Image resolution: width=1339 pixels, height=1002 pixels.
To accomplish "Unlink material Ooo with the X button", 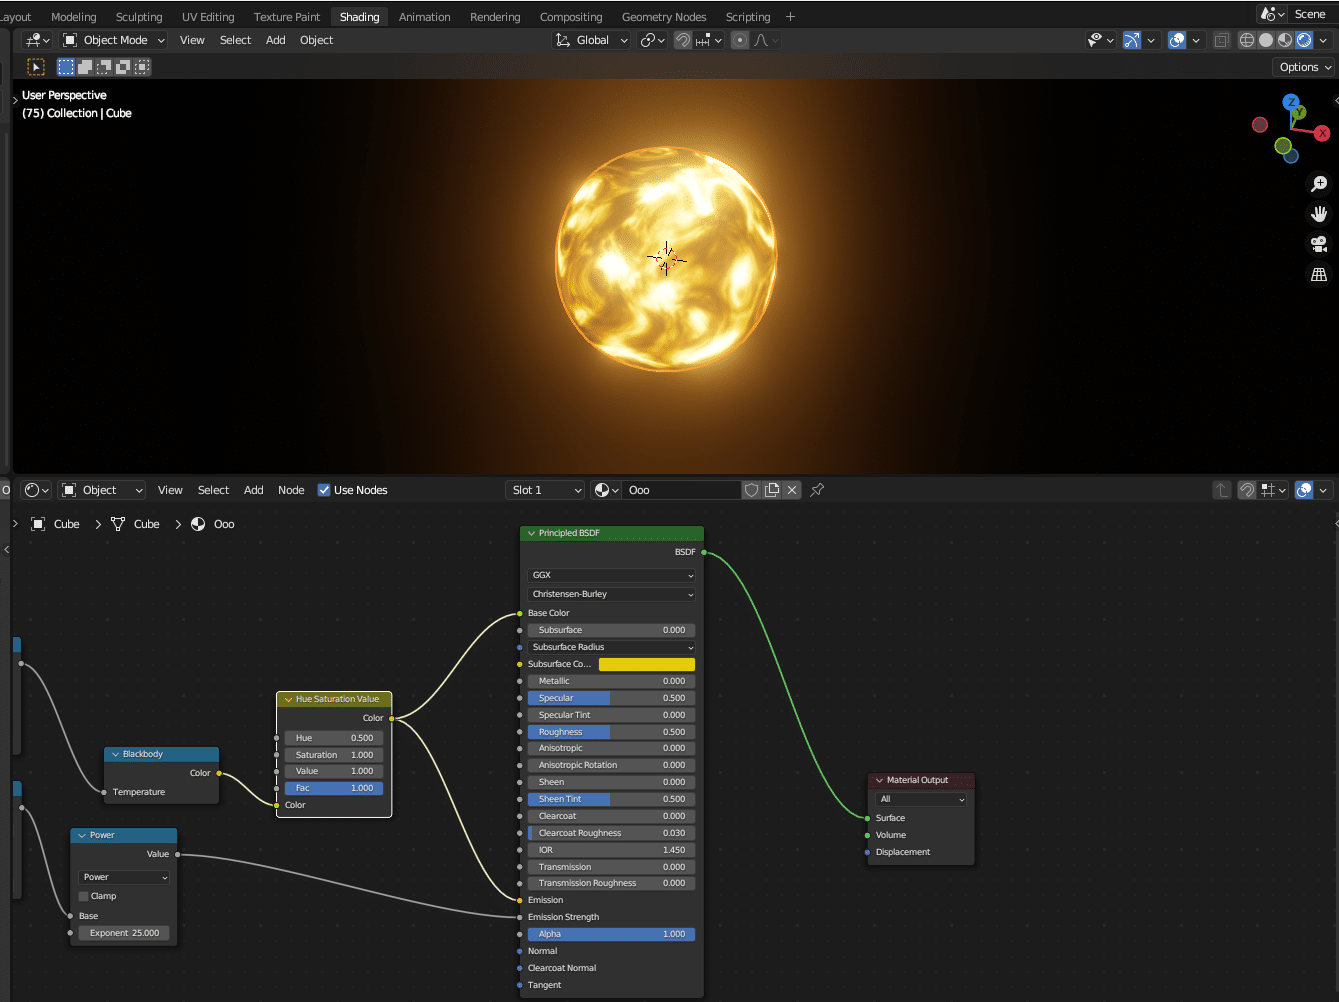I will tap(793, 489).
